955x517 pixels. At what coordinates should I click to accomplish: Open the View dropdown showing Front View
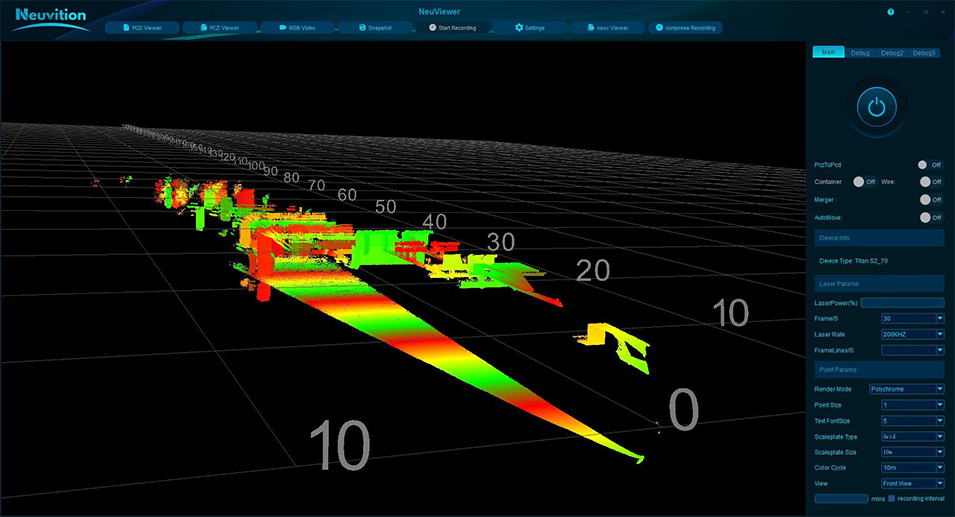point(912,484)
